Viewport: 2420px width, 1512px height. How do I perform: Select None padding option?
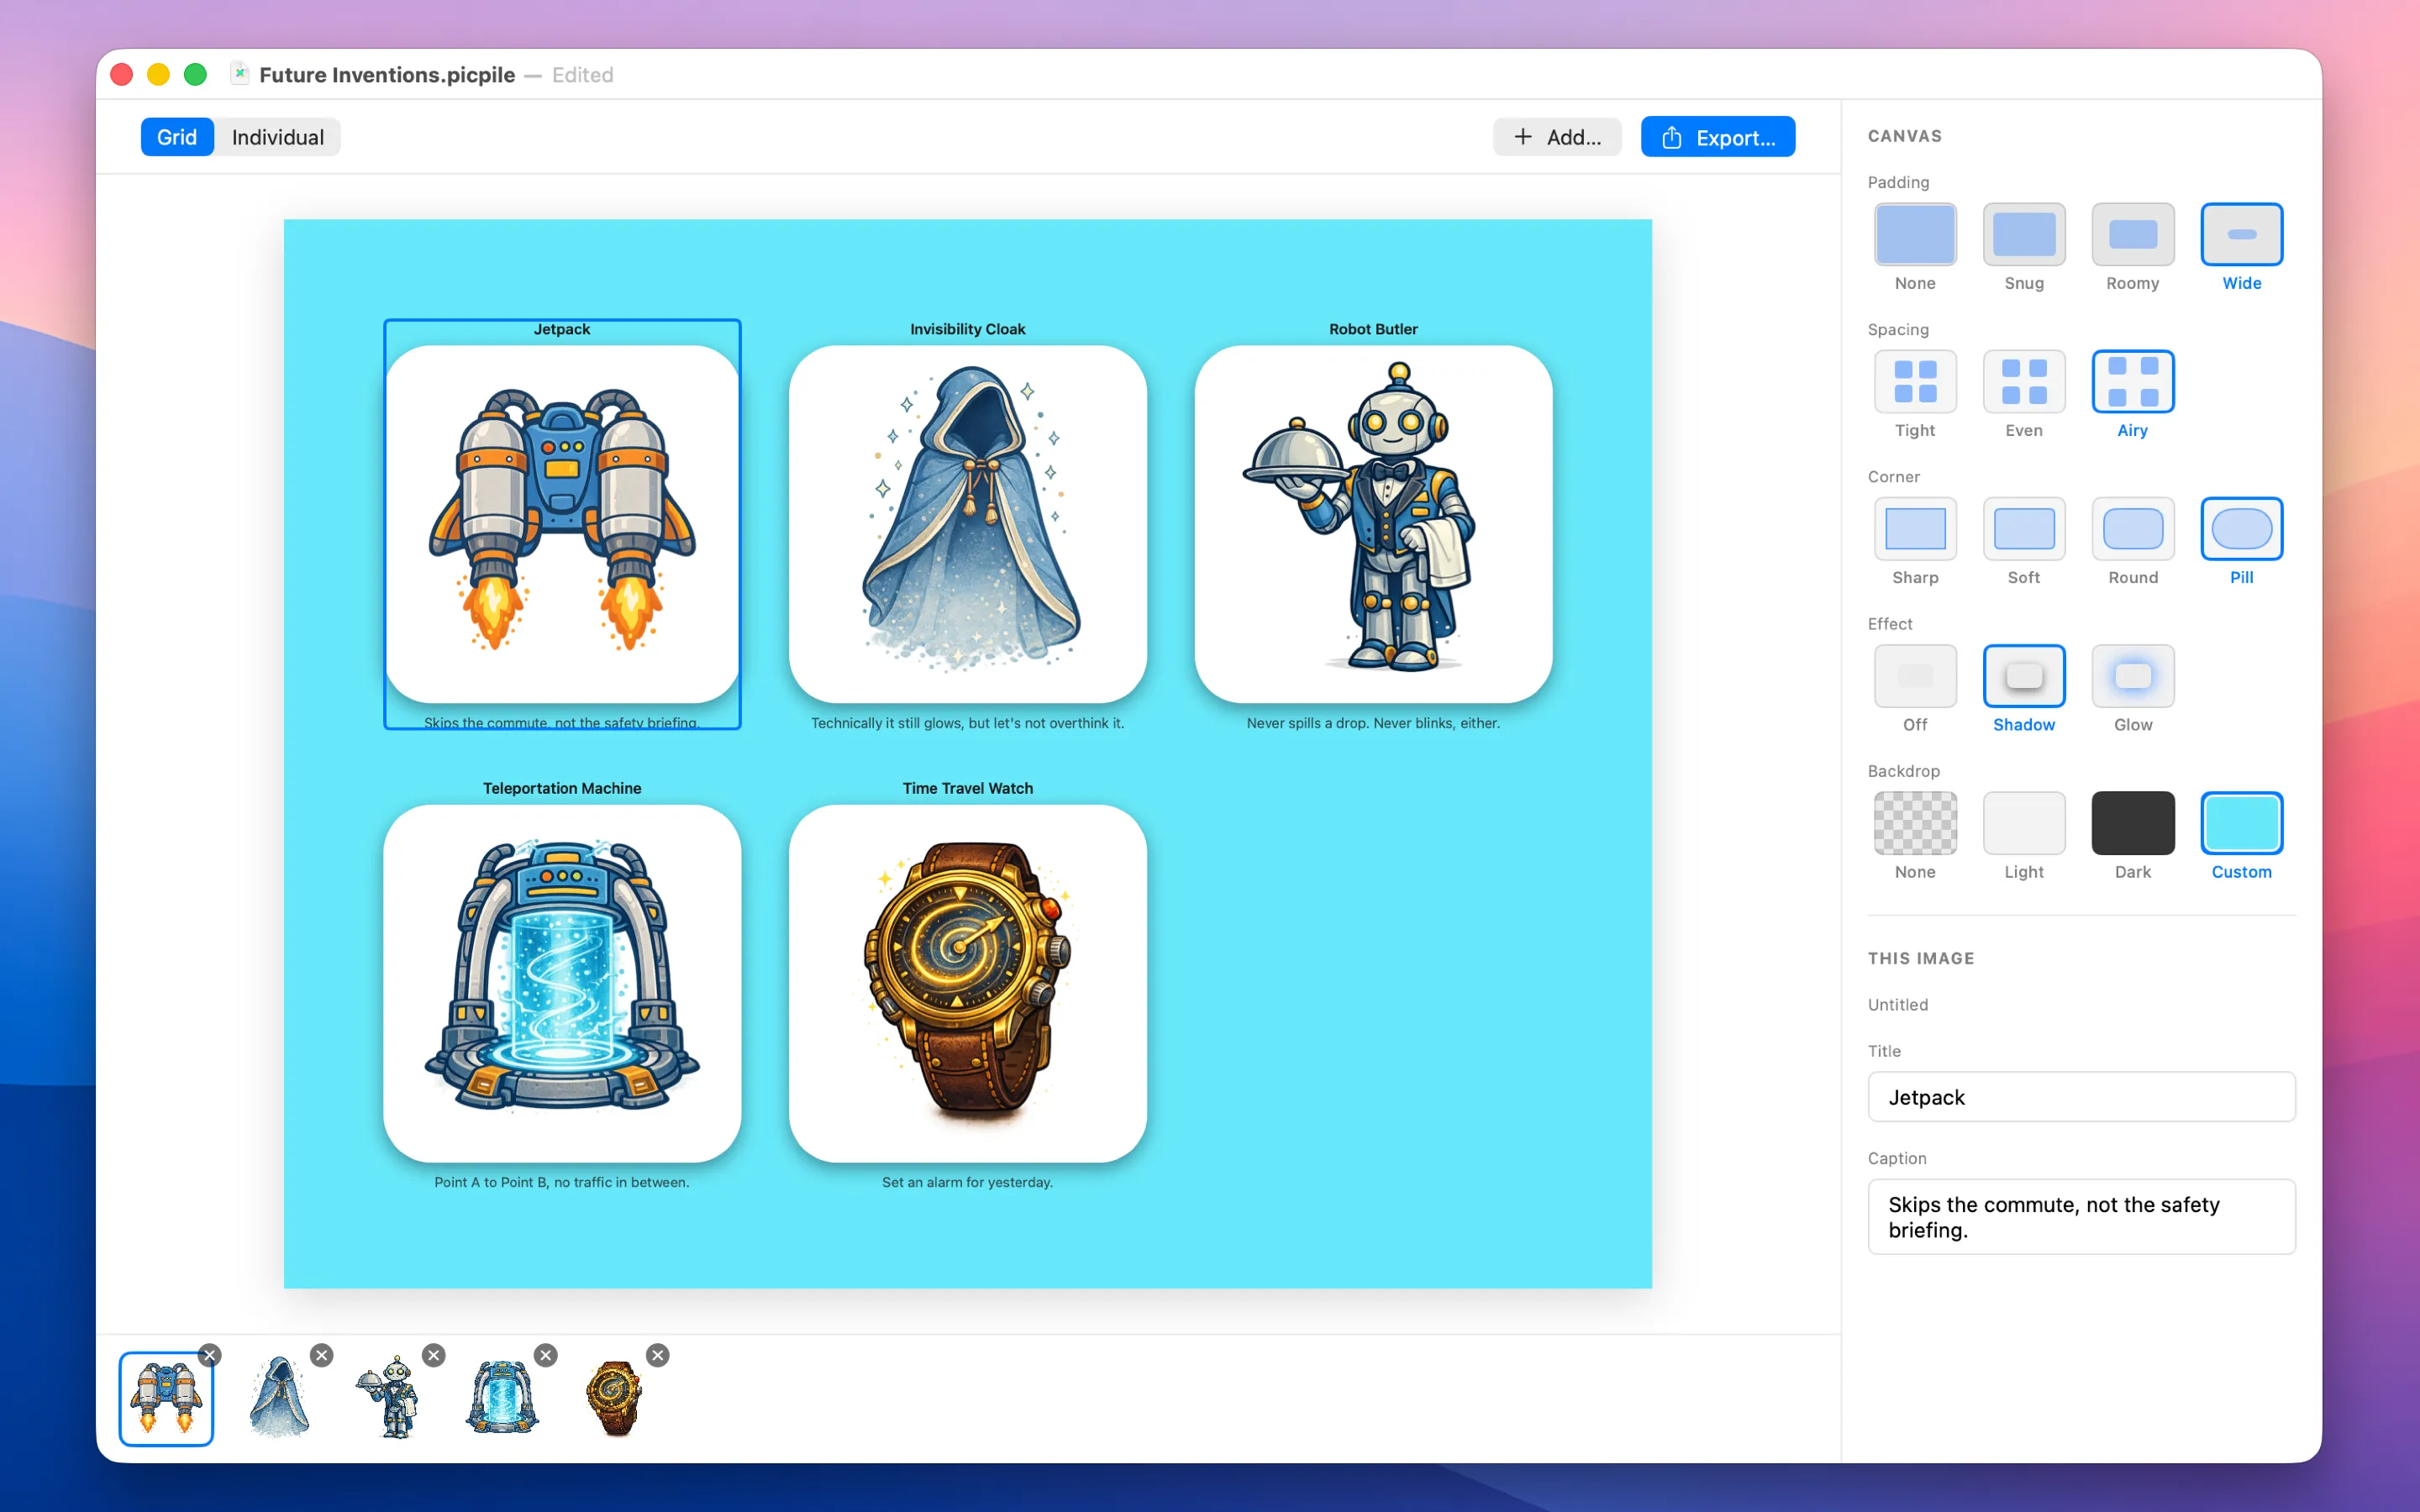pyautogui.click(x=1914, y=234)
